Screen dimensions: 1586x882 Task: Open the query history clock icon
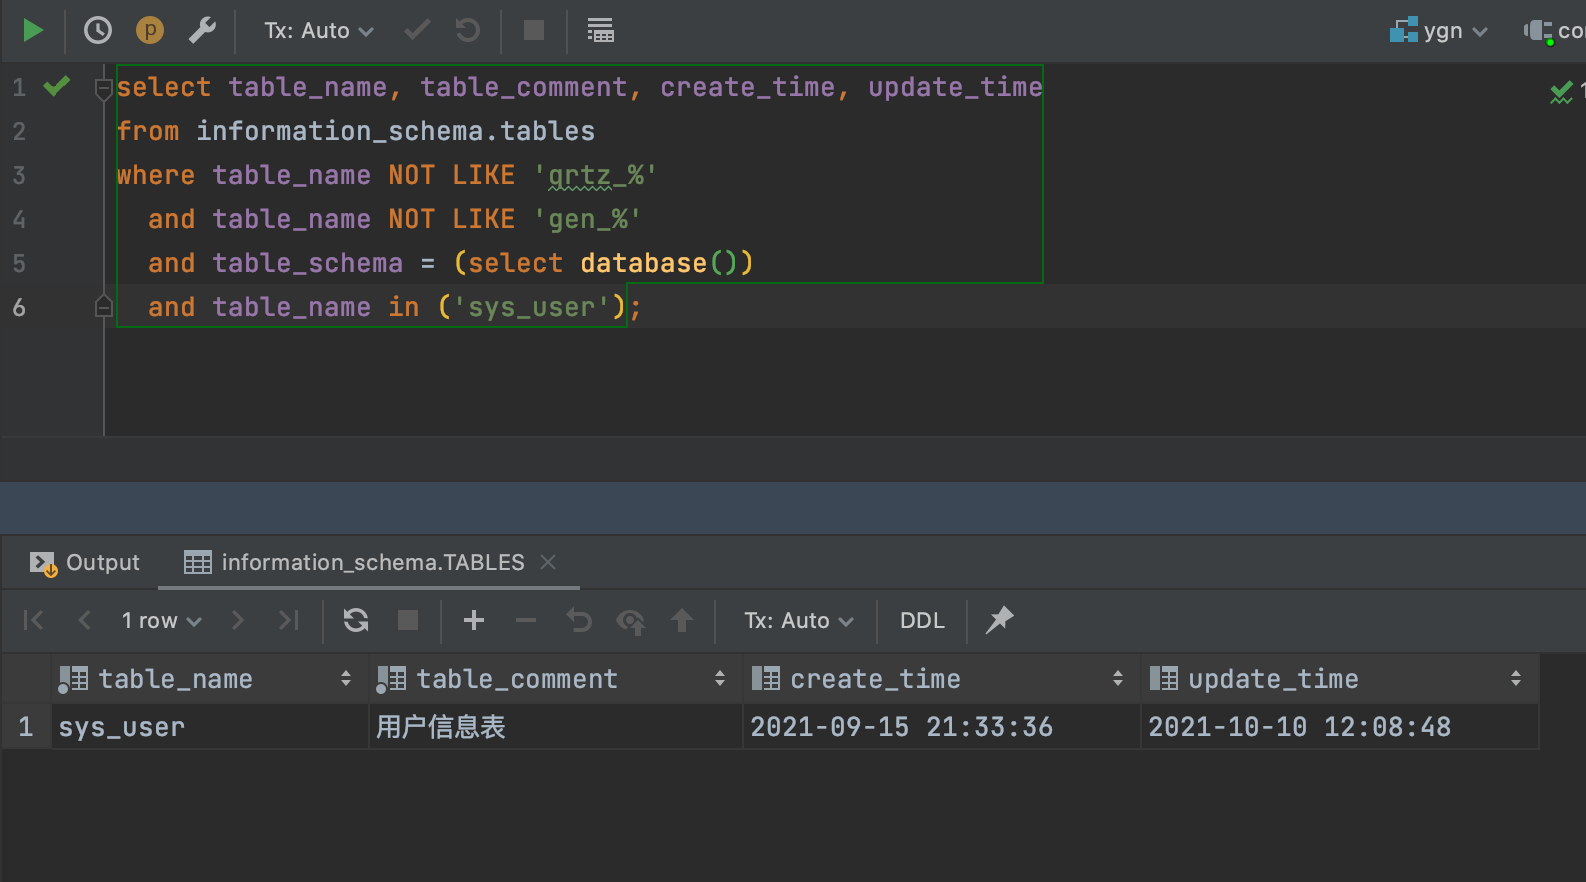(x=97, y=30)
